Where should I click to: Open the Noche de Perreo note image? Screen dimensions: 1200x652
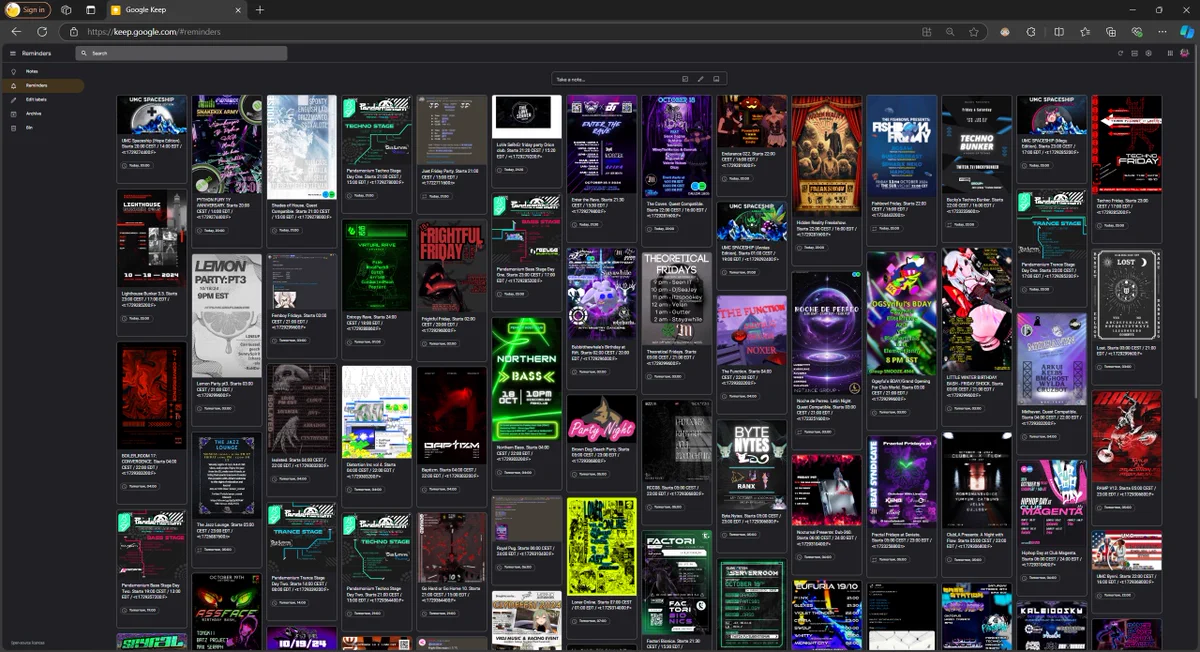pyautogui.click(x=827, y=333)
